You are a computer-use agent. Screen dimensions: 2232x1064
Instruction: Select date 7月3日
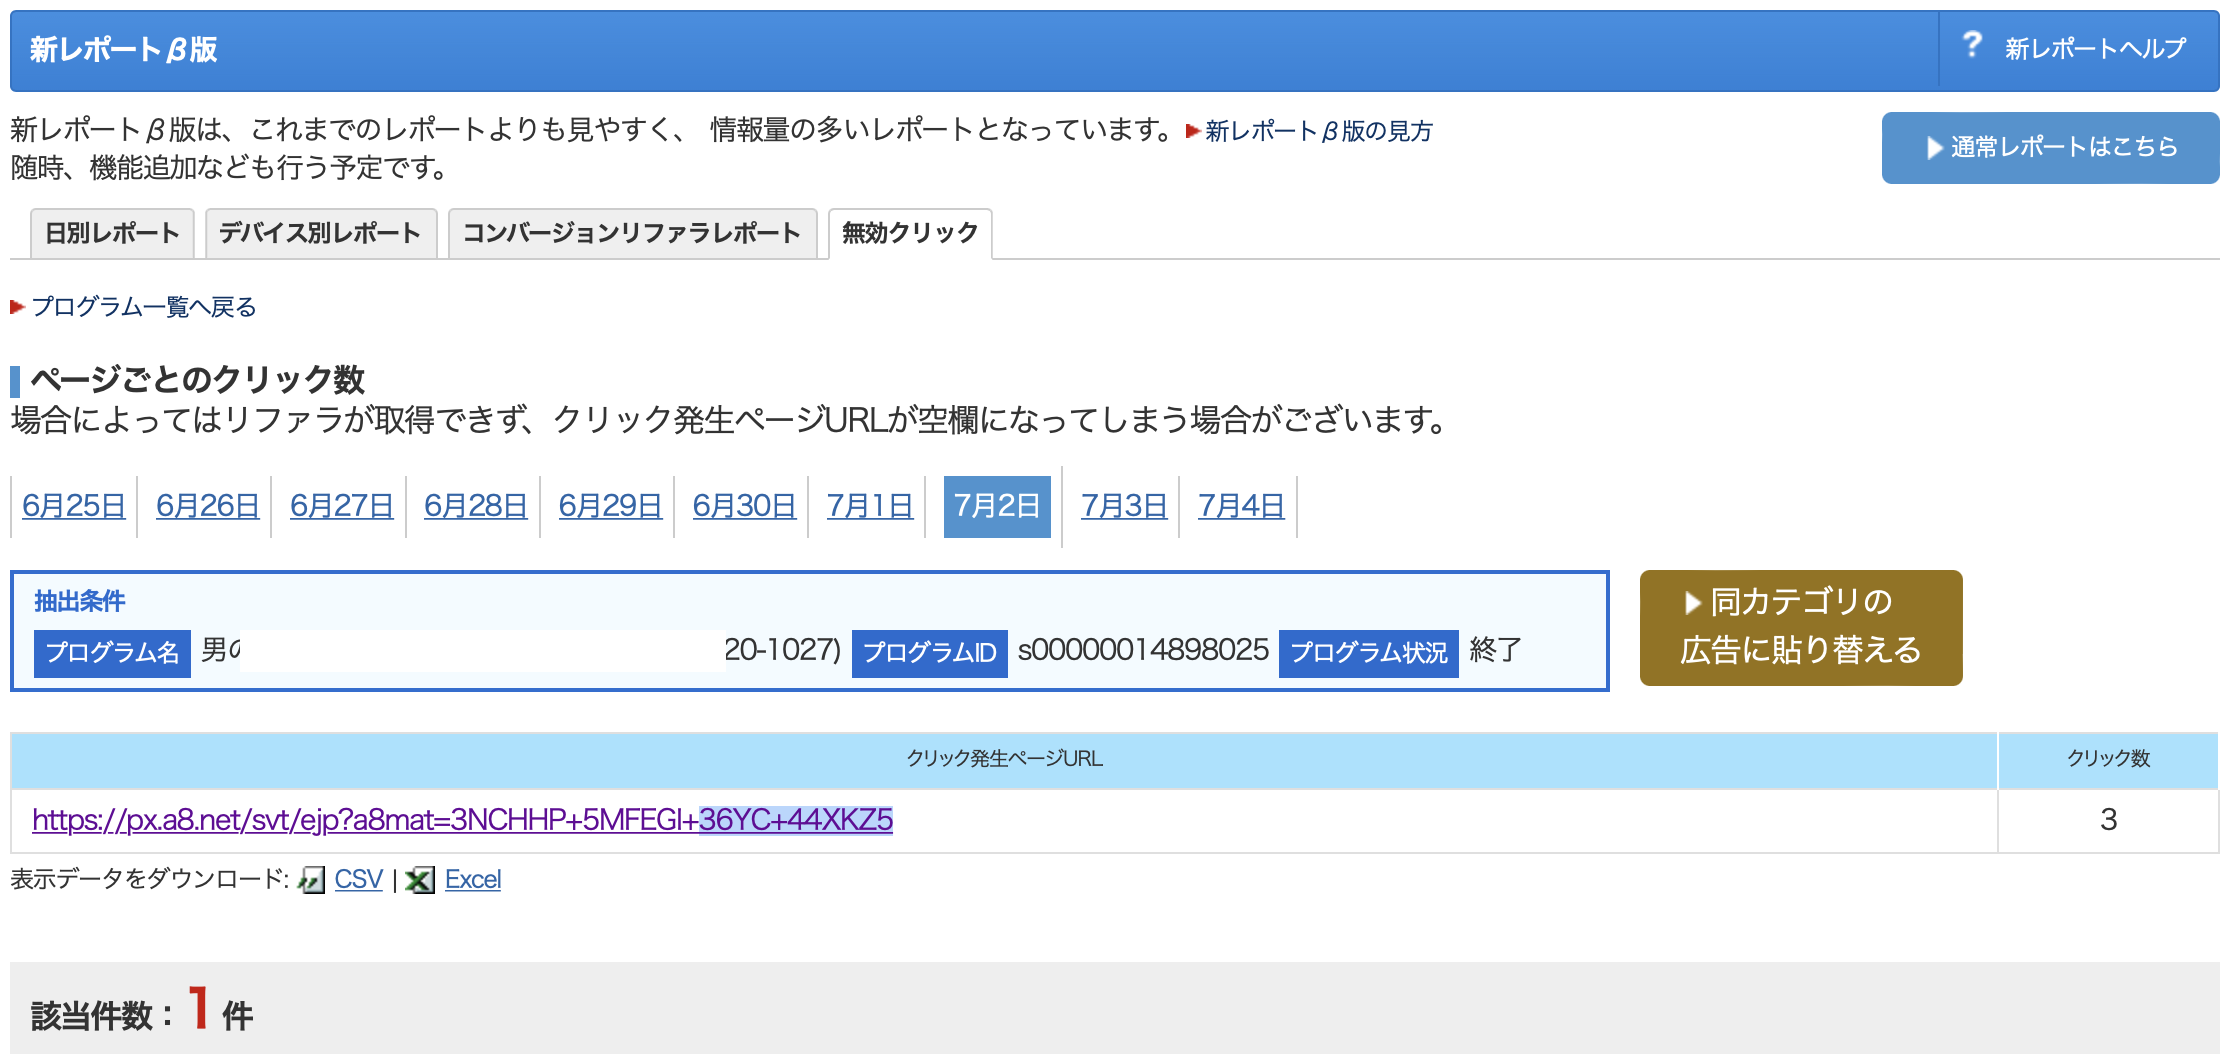point(1124,506)
